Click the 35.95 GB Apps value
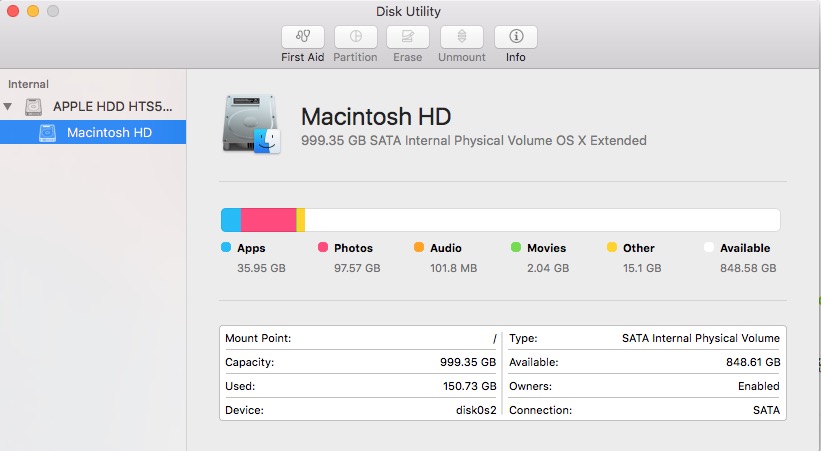Viewport: 821px width, 451px height. click(261, 268)
